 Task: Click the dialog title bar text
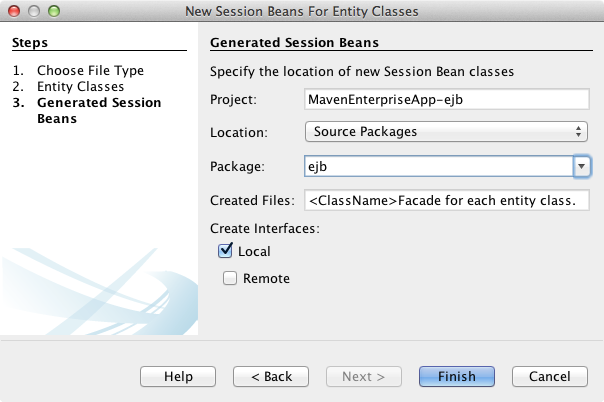(302, 11)
